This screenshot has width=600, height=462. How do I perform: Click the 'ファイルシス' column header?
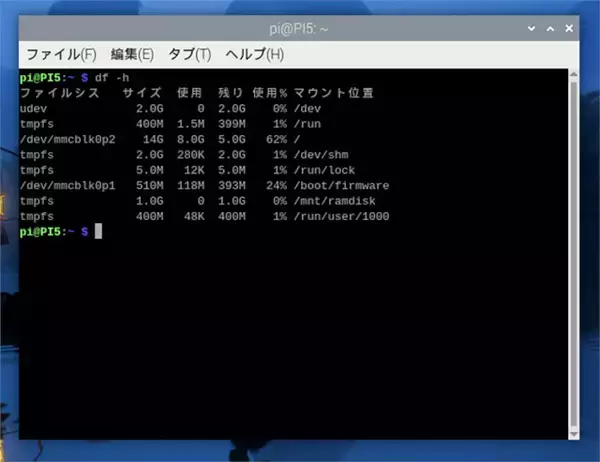pyautogui.click(x=60, y=93)
